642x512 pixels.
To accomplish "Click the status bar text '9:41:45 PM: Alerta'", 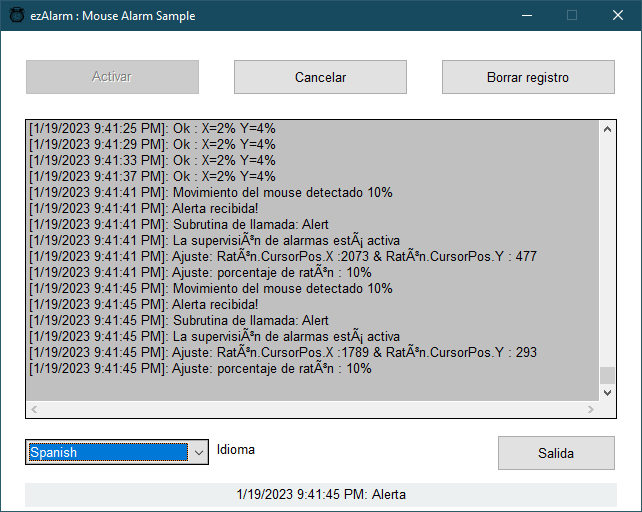I will pyautogui.click(x=321, y=494).
